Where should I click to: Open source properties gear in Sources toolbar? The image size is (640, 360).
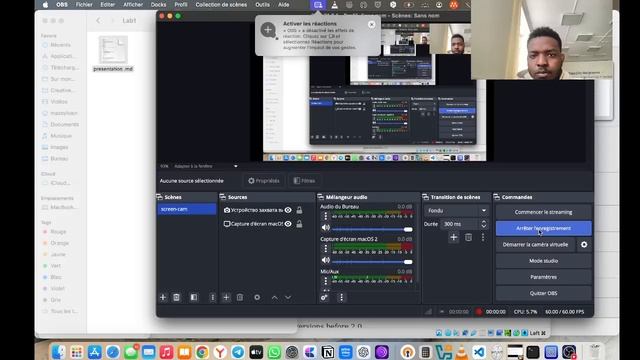point(257,297)
